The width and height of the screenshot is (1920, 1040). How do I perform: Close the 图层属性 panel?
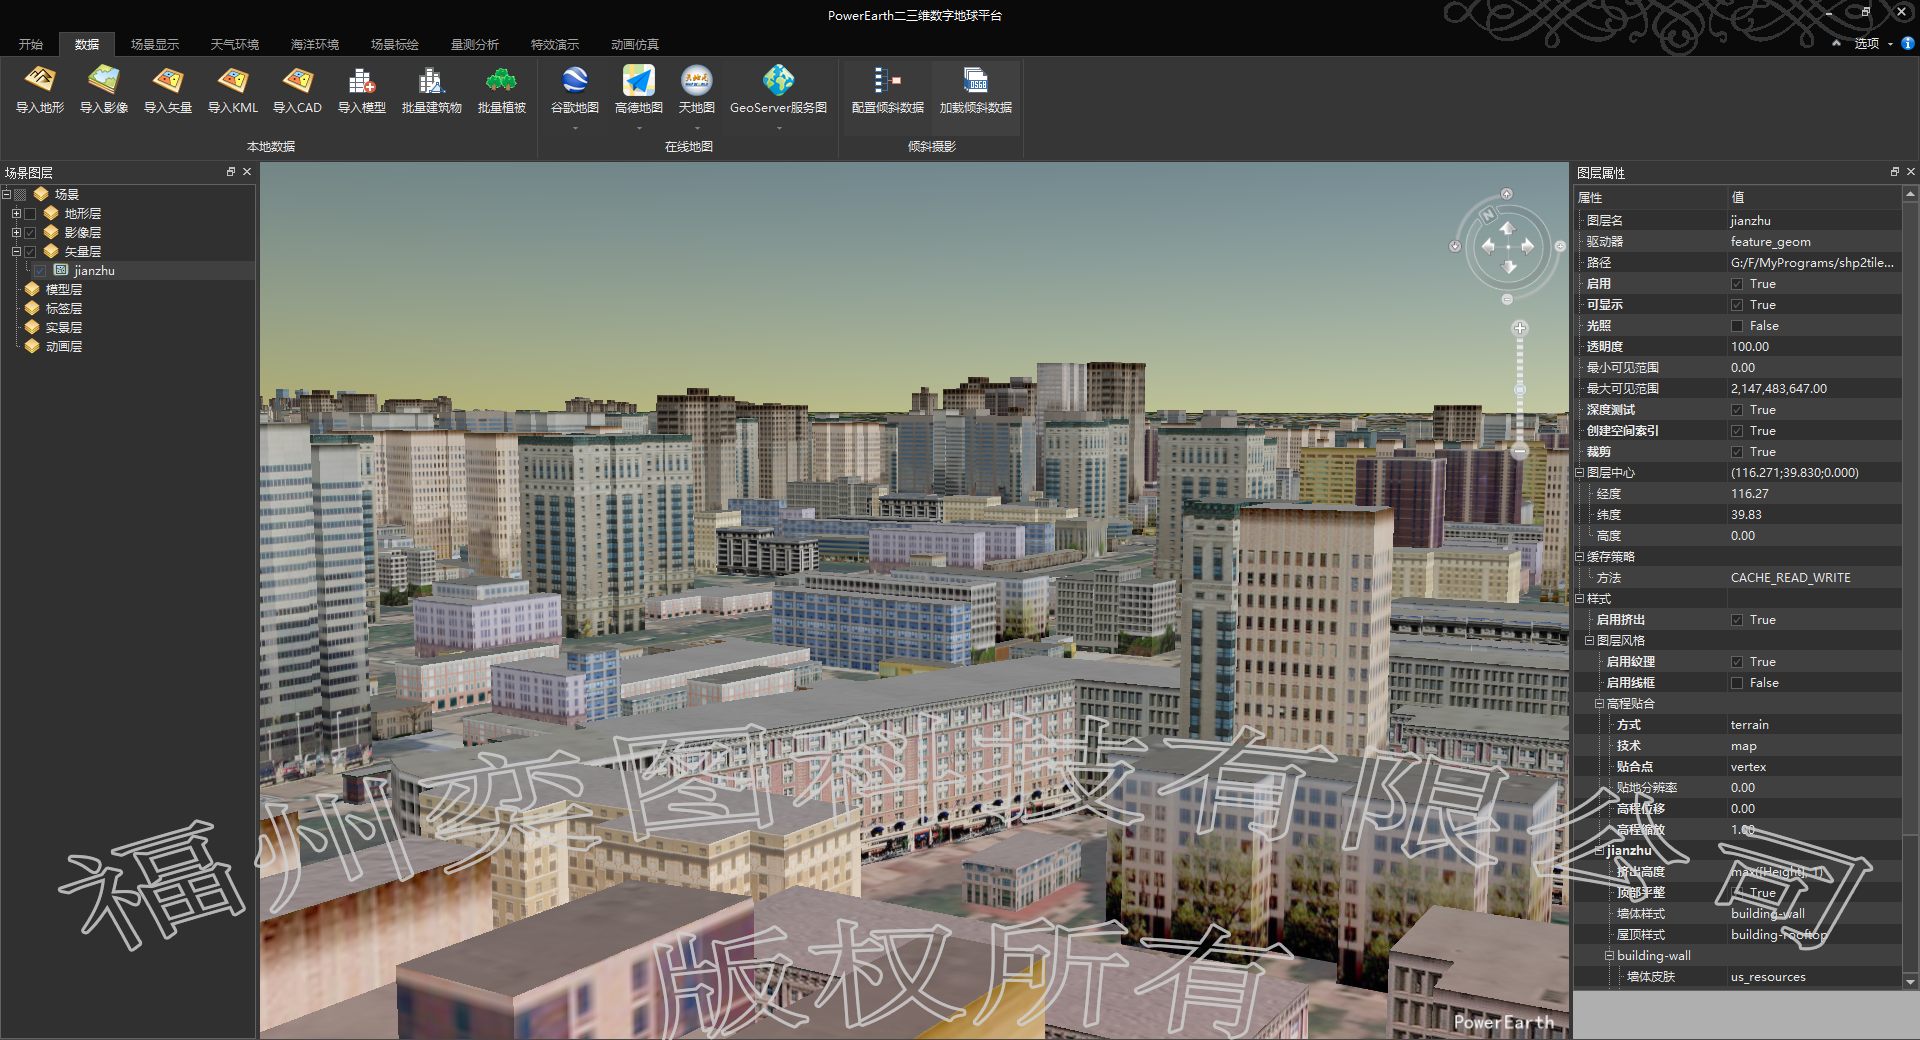tap(1911, 172)
